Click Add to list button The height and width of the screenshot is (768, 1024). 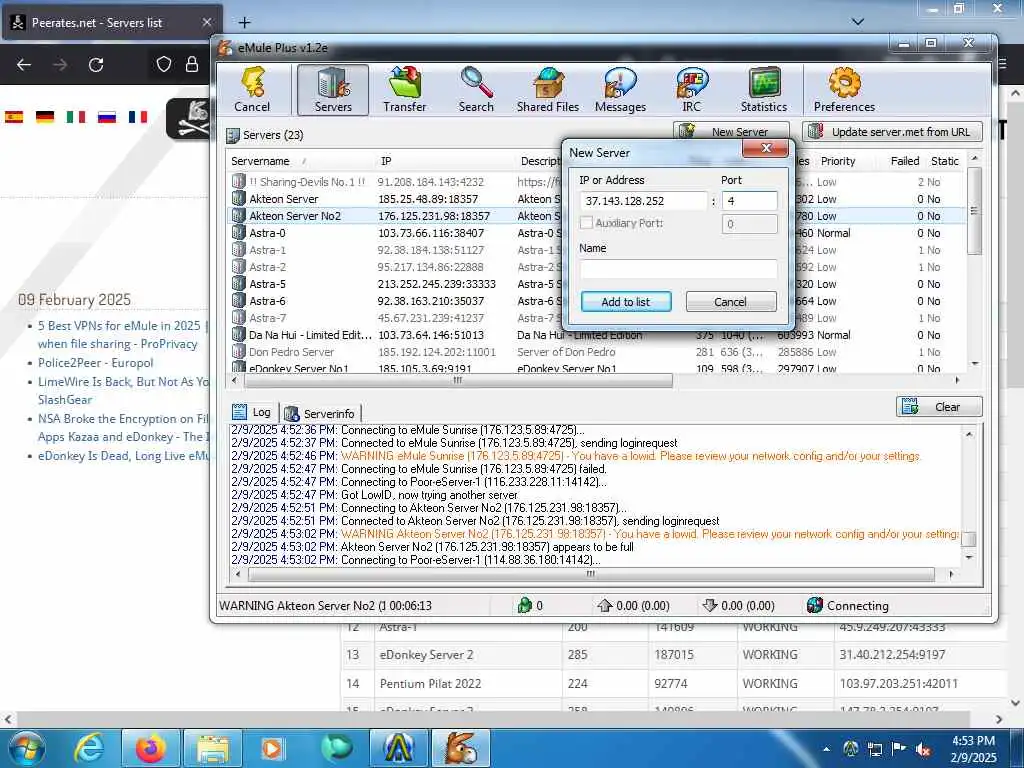pos(626,302)
